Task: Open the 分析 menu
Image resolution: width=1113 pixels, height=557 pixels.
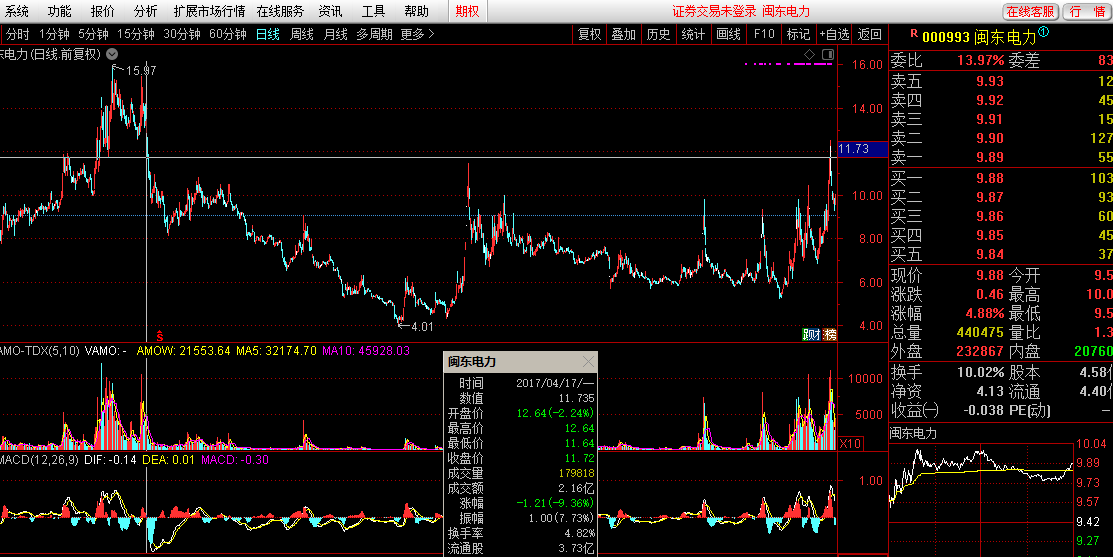Action: [x=146, y=11]
